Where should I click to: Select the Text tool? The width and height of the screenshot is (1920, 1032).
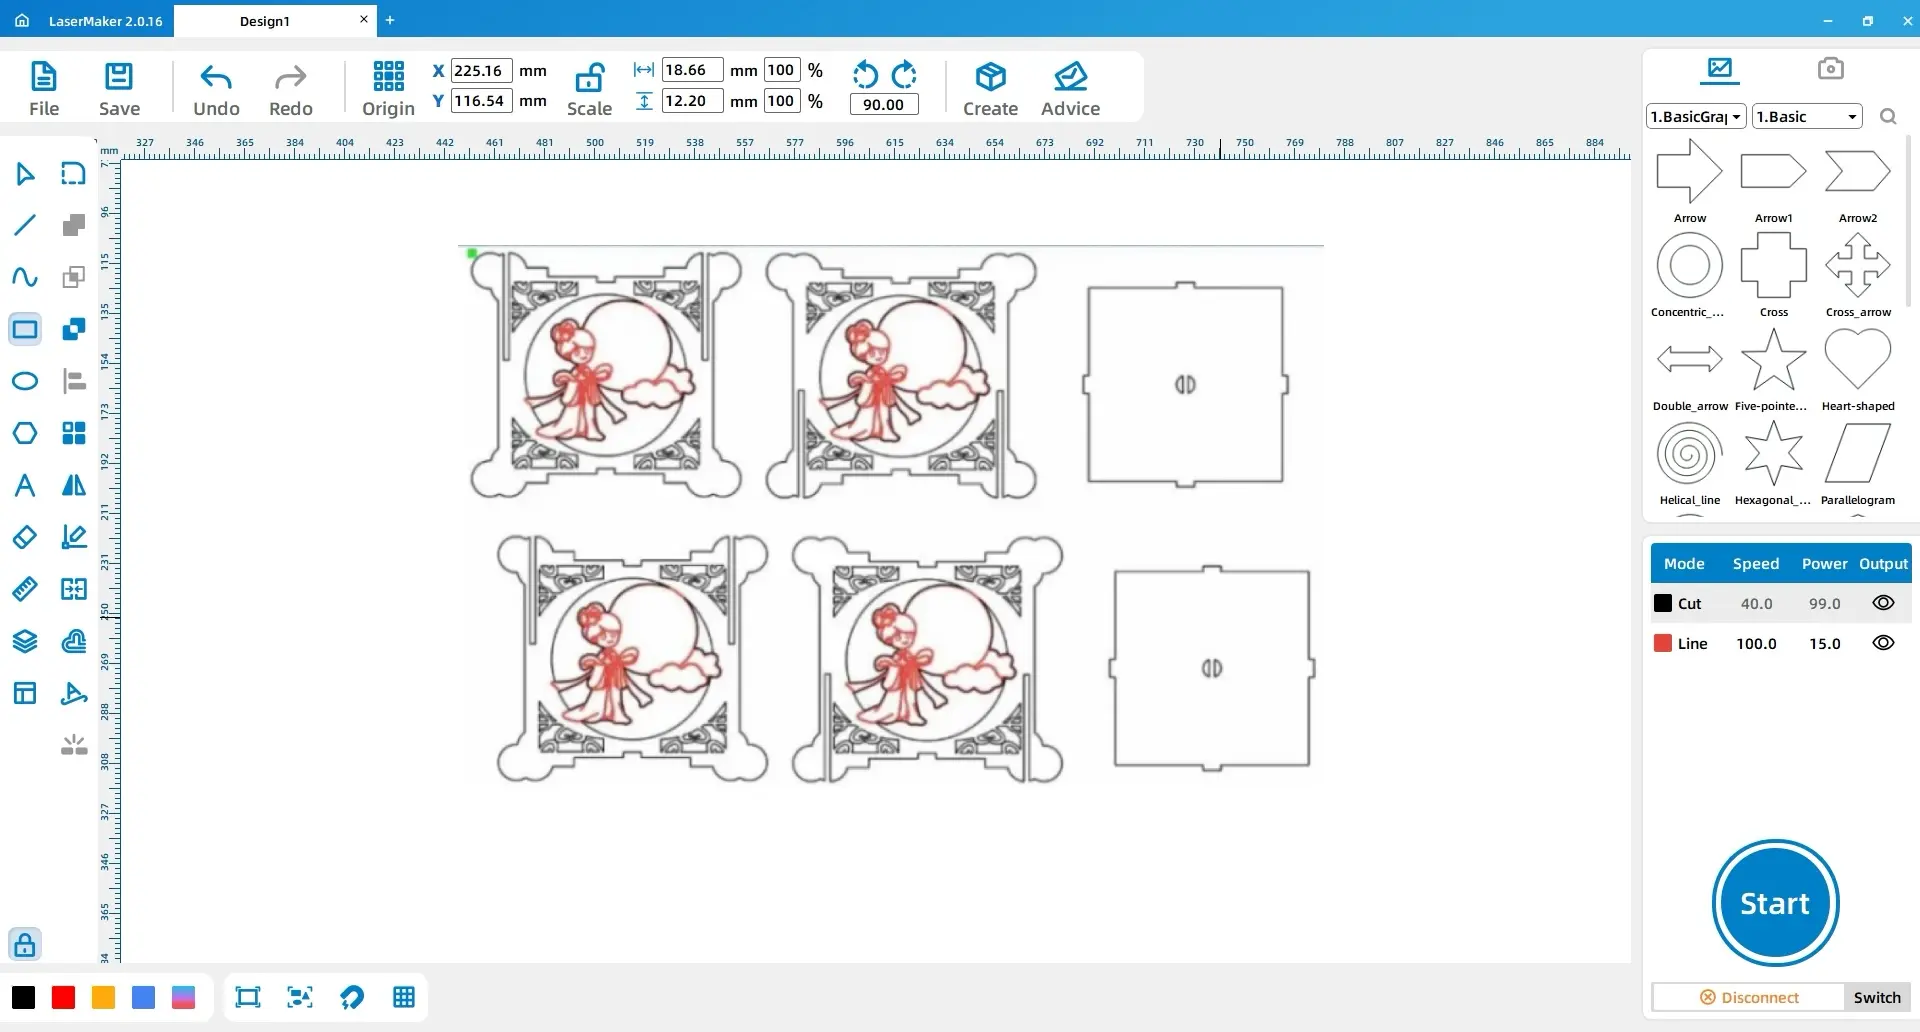click(x=25, y=485)
